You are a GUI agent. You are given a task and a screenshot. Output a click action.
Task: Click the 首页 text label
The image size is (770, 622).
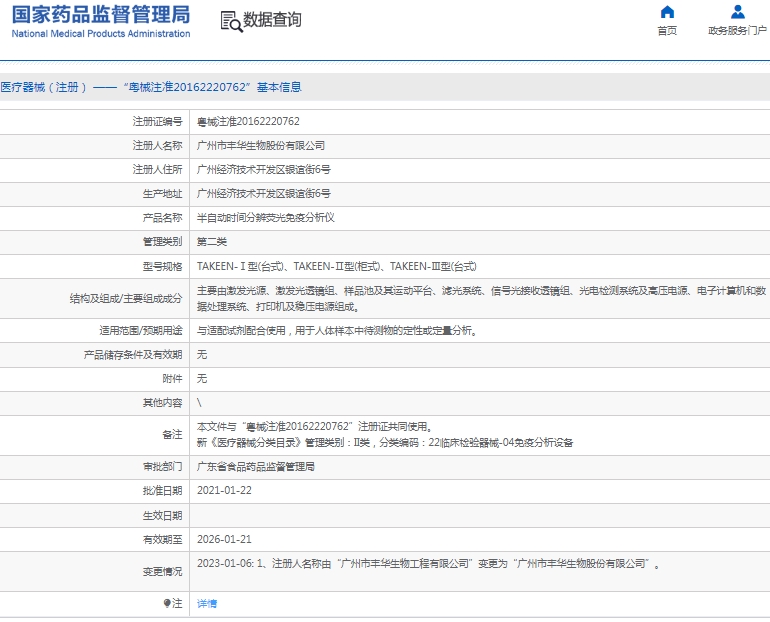(x=667, y=30)
